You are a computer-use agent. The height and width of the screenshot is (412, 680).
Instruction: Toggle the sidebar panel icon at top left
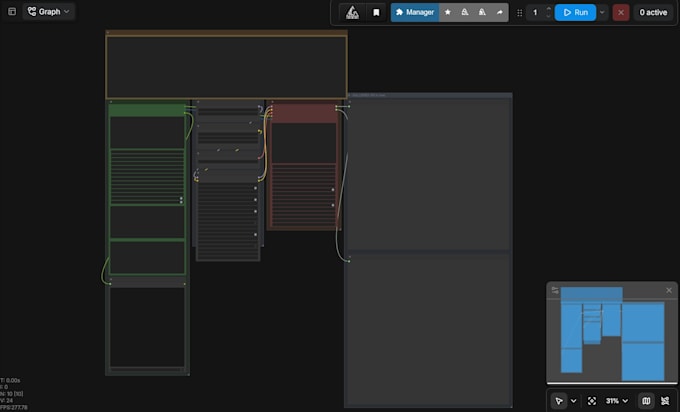(x=12, y=12)
